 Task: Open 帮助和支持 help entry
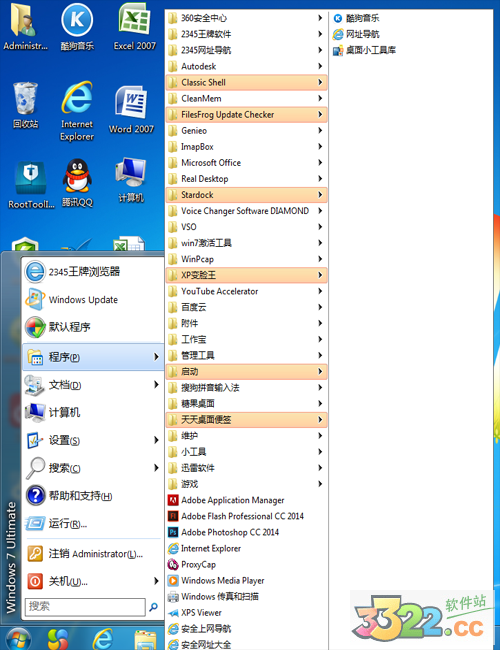coord(93,496)
